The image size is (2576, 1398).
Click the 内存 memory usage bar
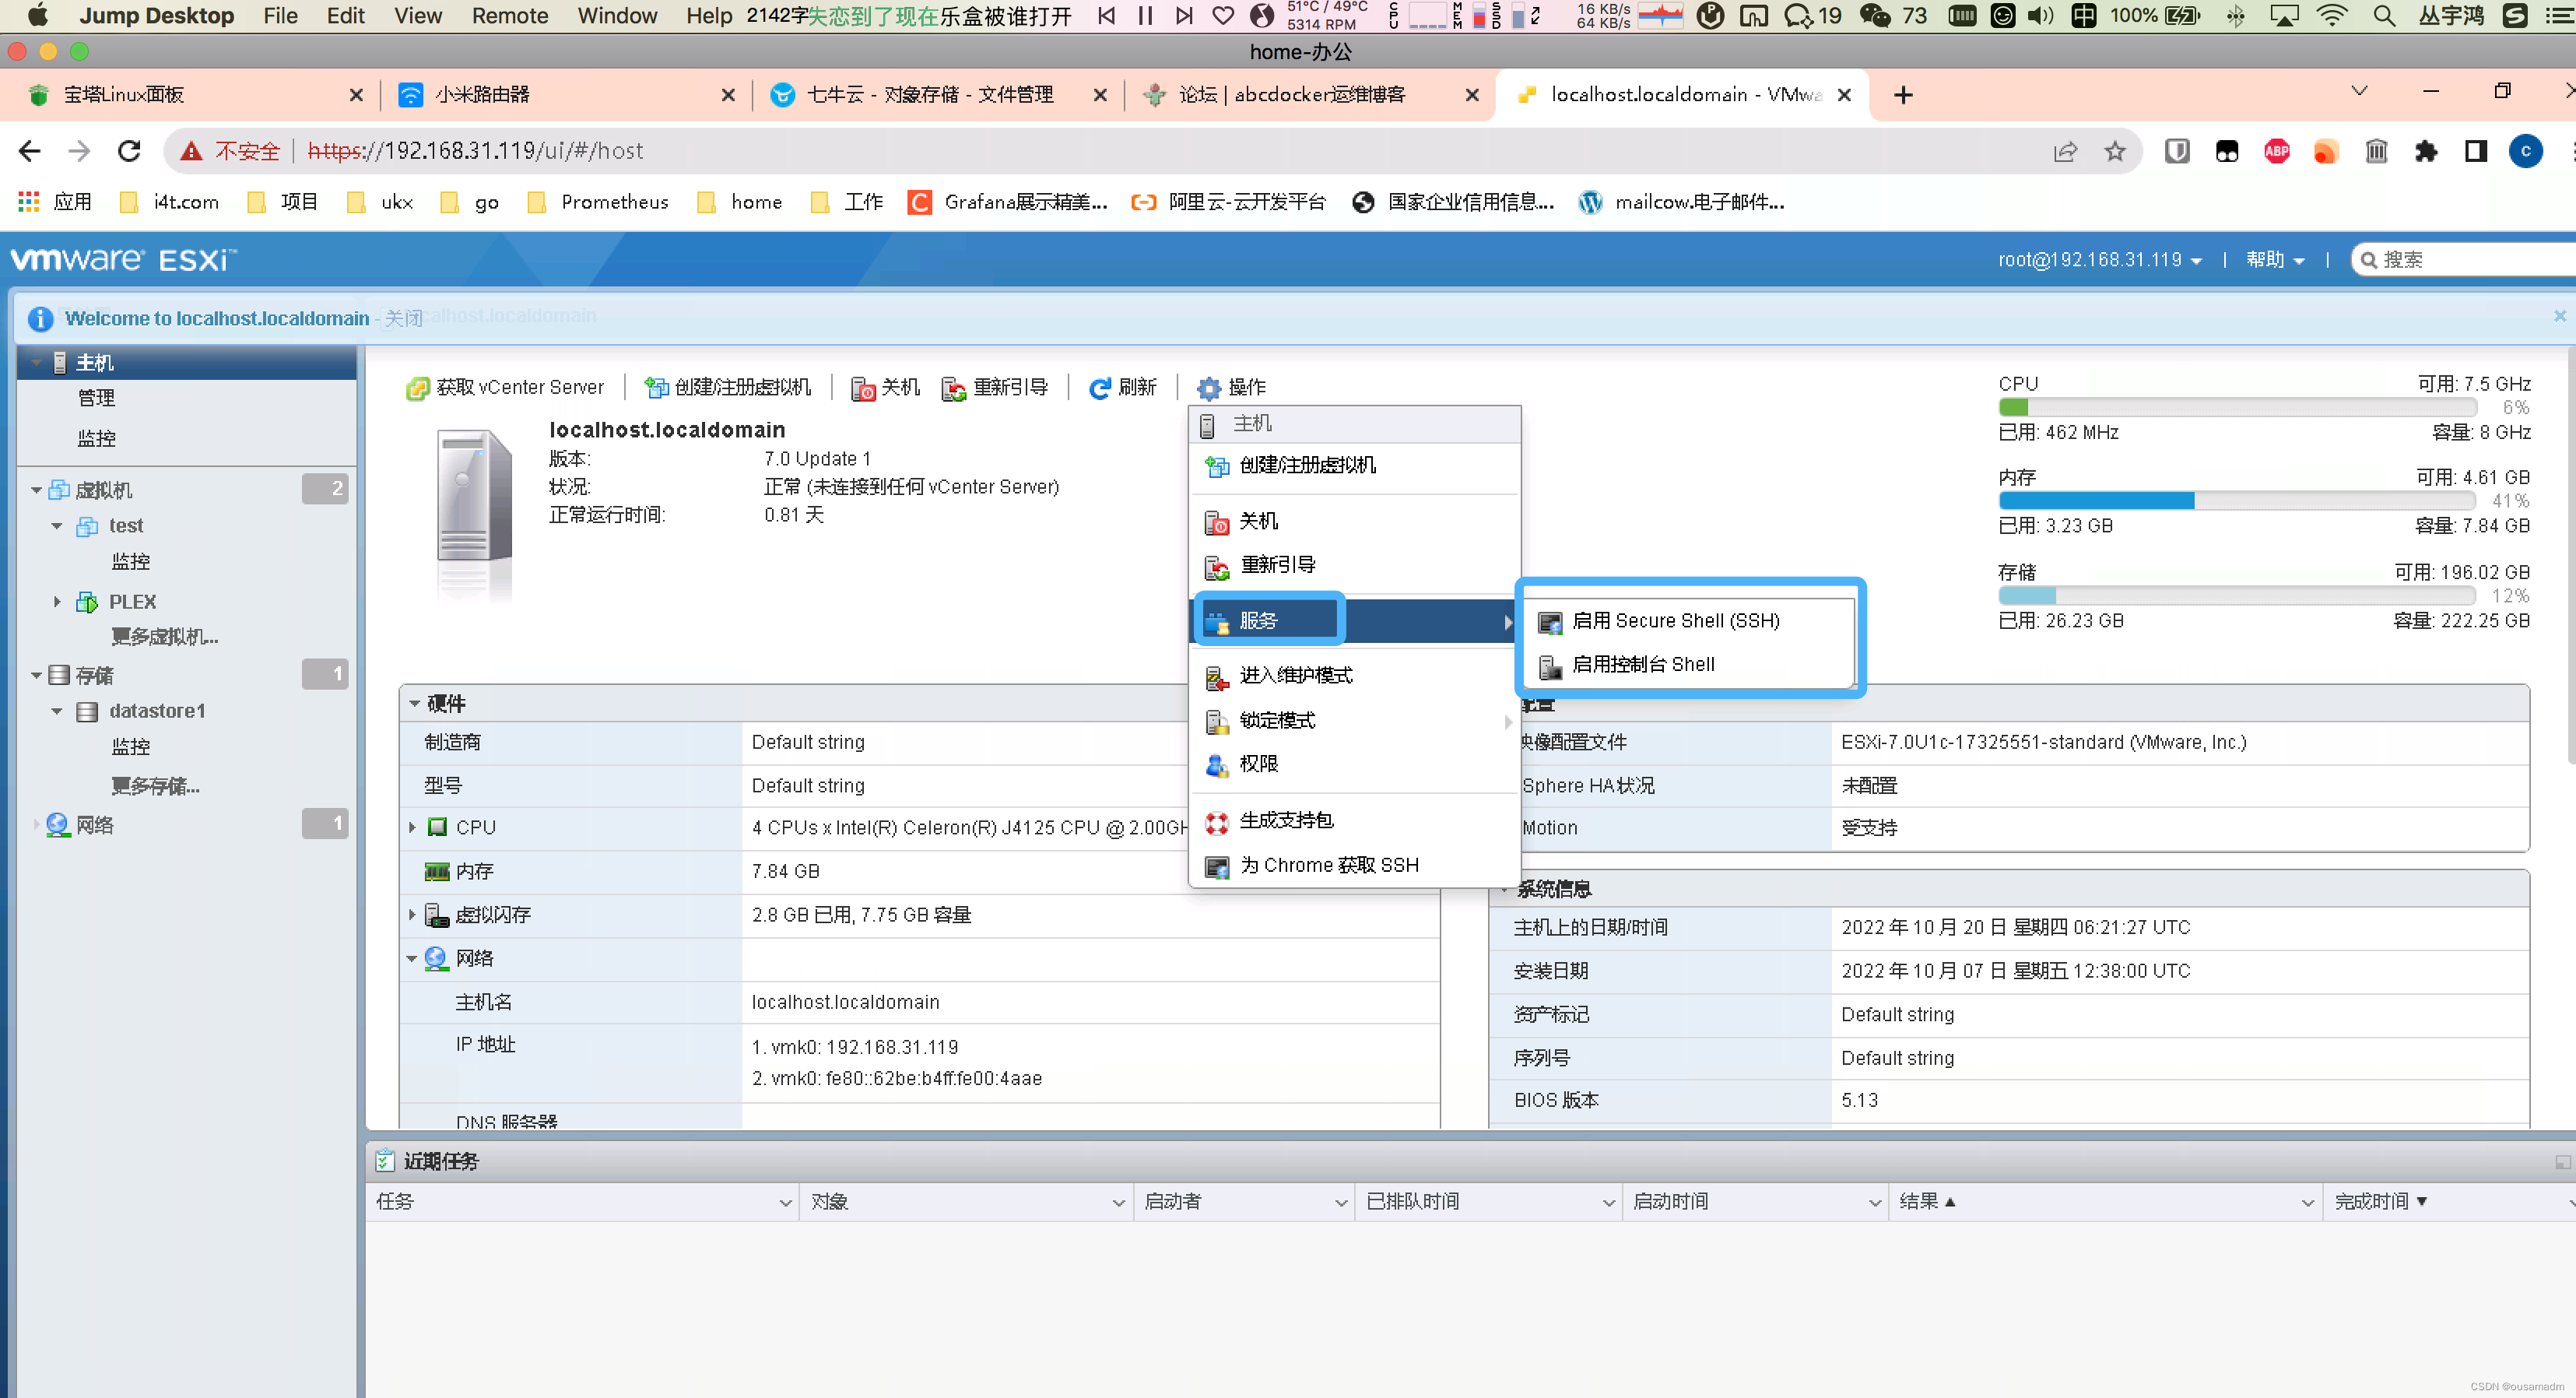pyautogui.click(x=2236, y=501)
